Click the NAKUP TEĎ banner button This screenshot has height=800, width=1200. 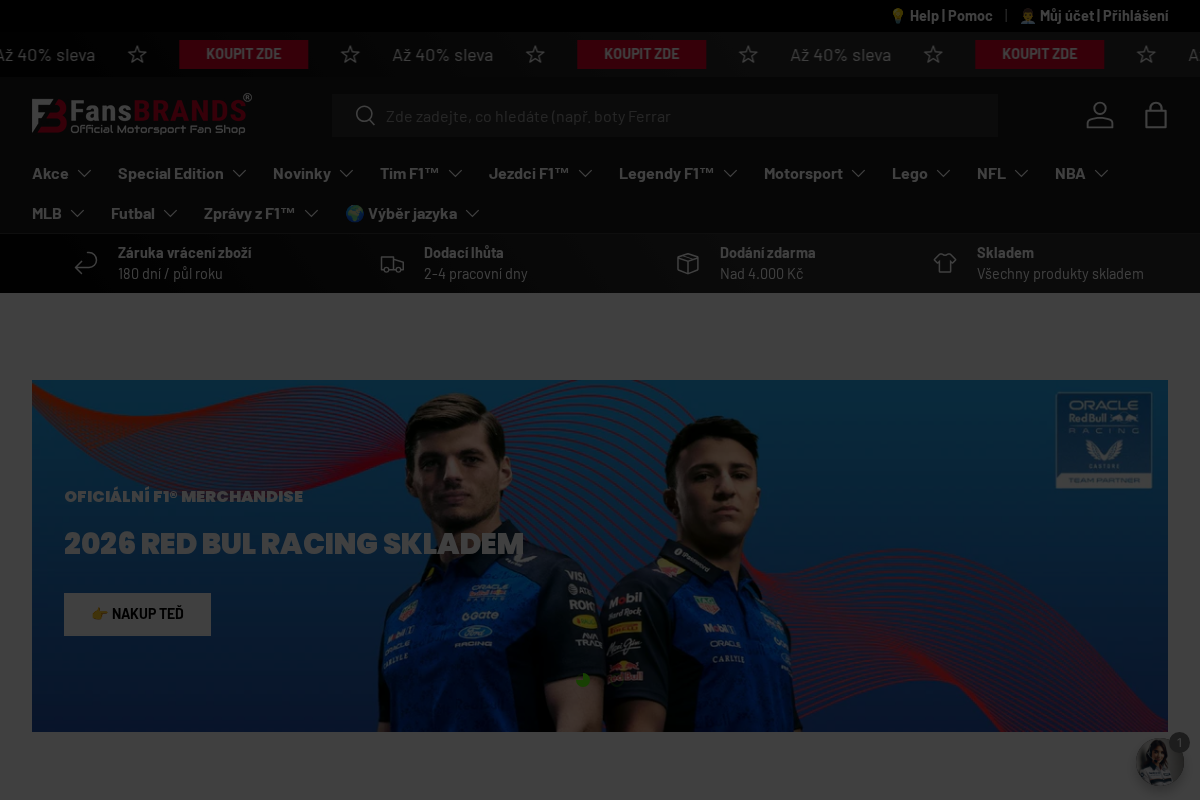coord(137,614)
